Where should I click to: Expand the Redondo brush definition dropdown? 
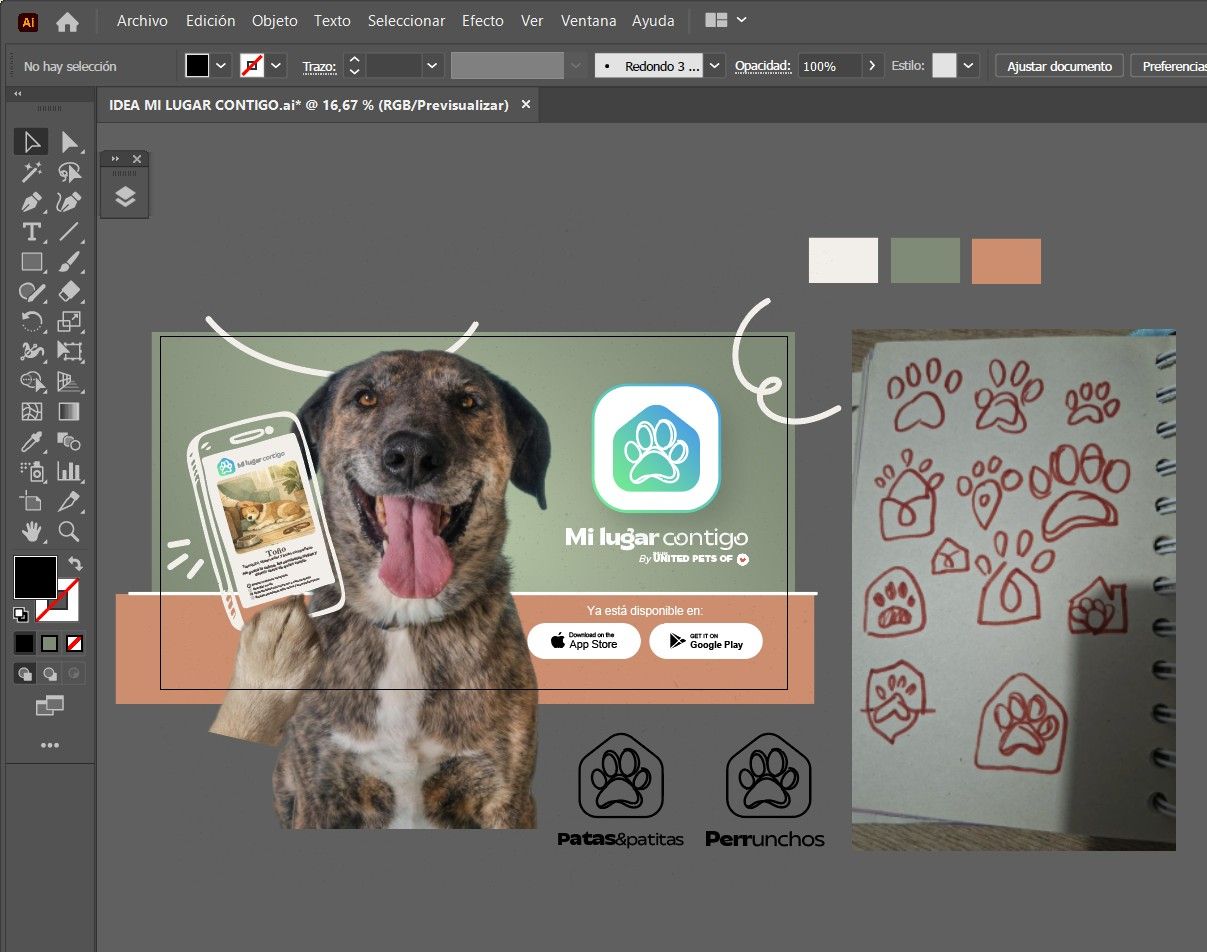tap(714, 66)
